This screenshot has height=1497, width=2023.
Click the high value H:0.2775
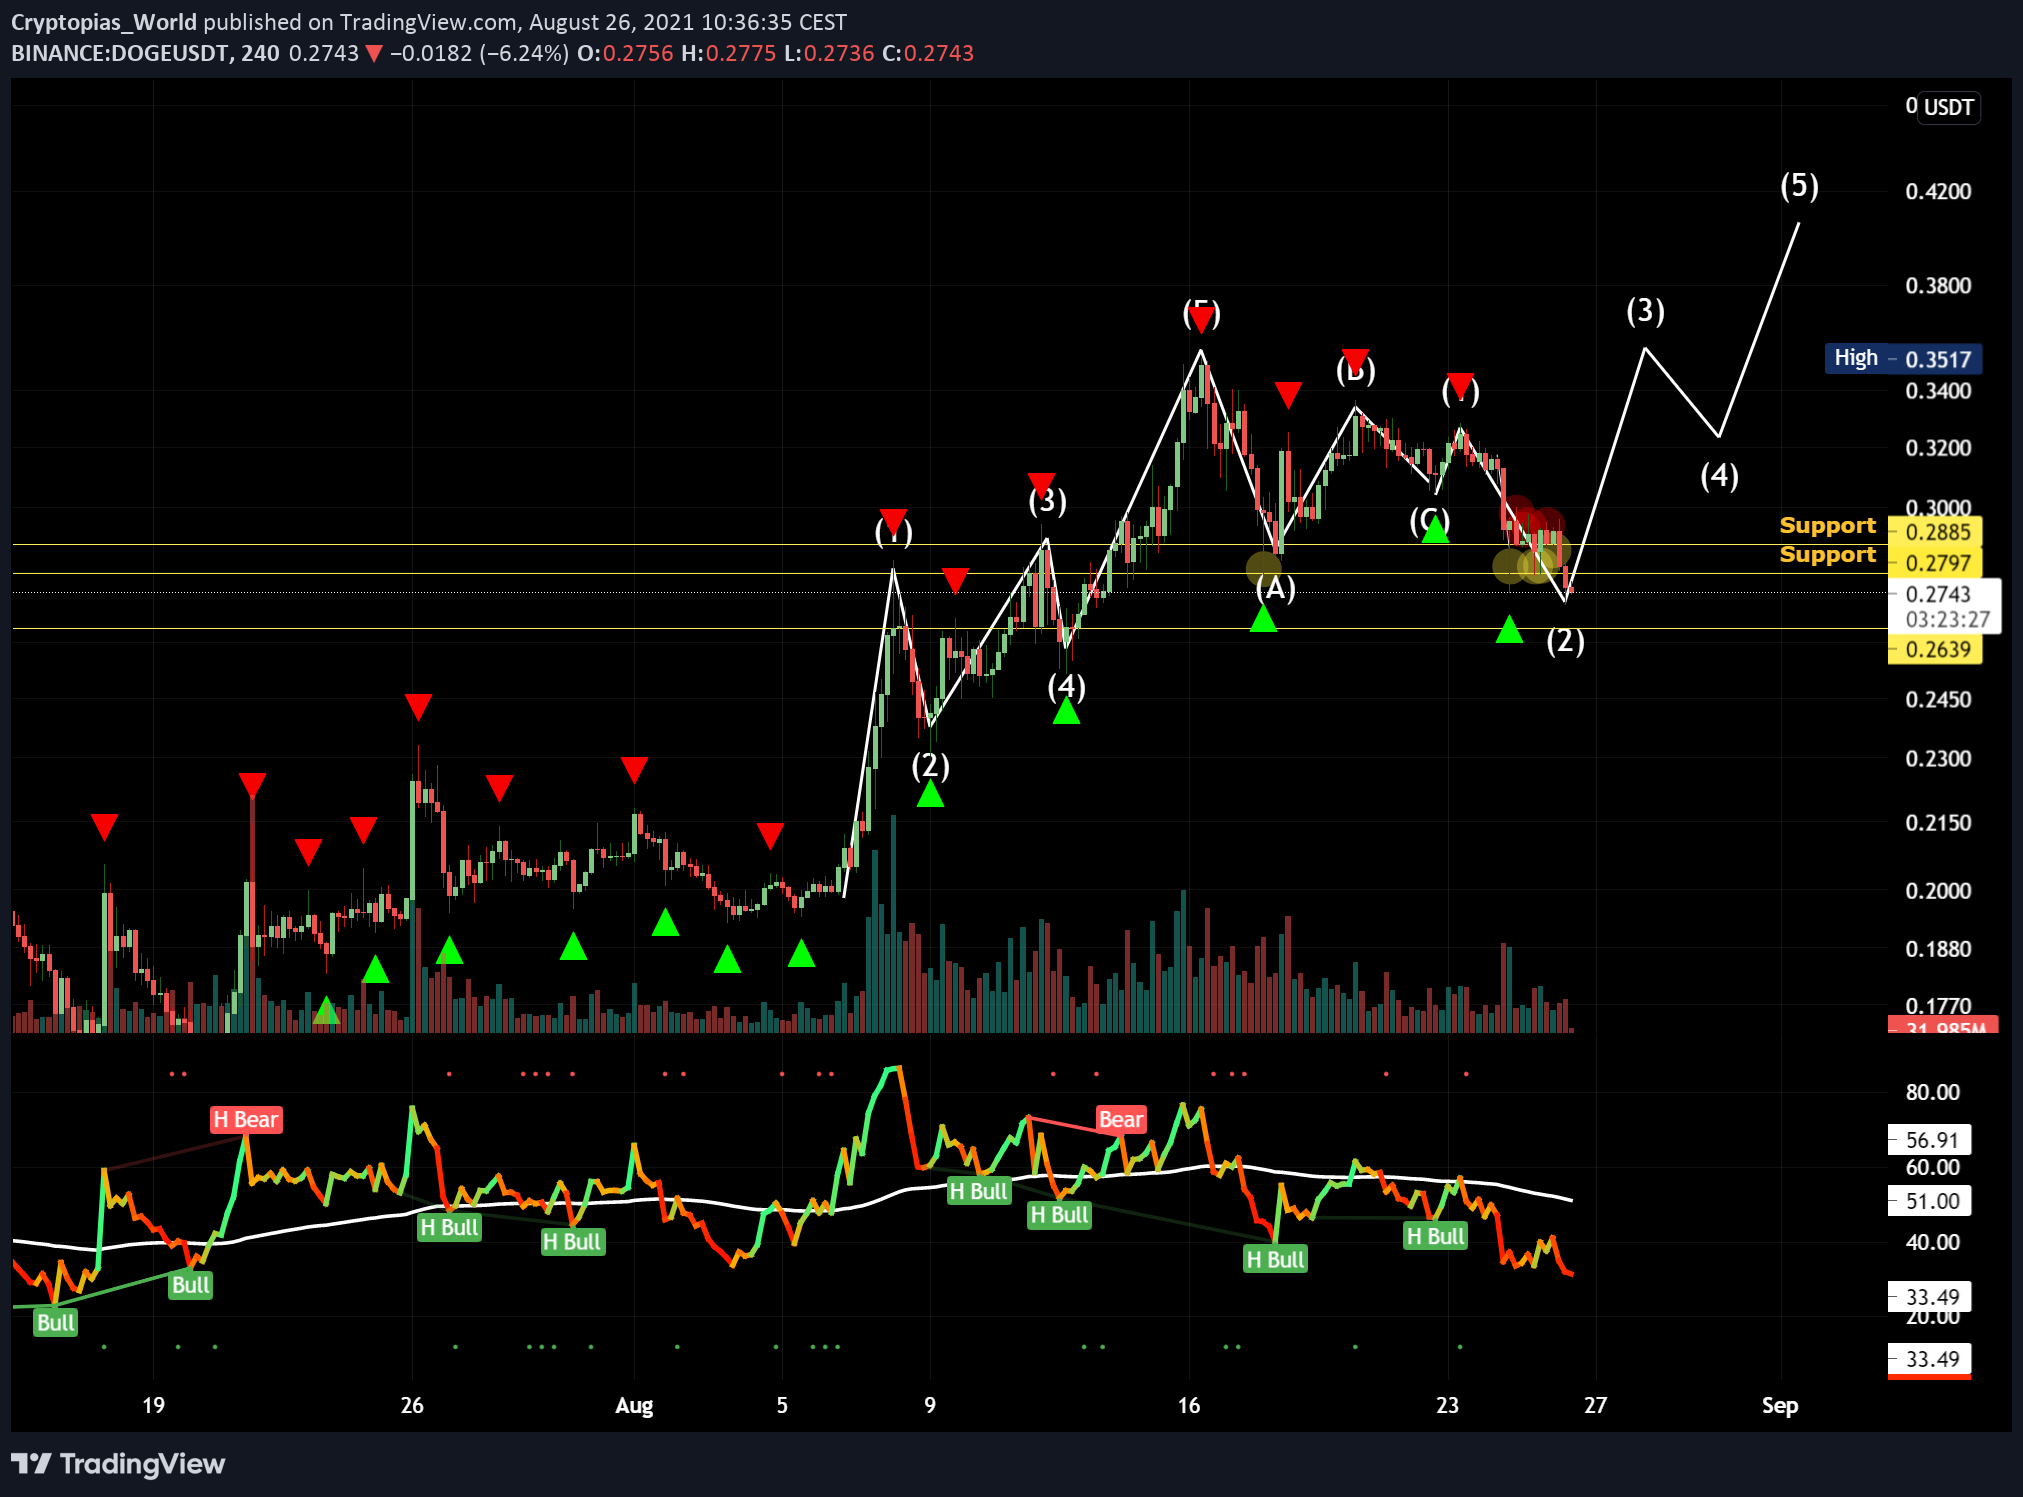point(728,53)
